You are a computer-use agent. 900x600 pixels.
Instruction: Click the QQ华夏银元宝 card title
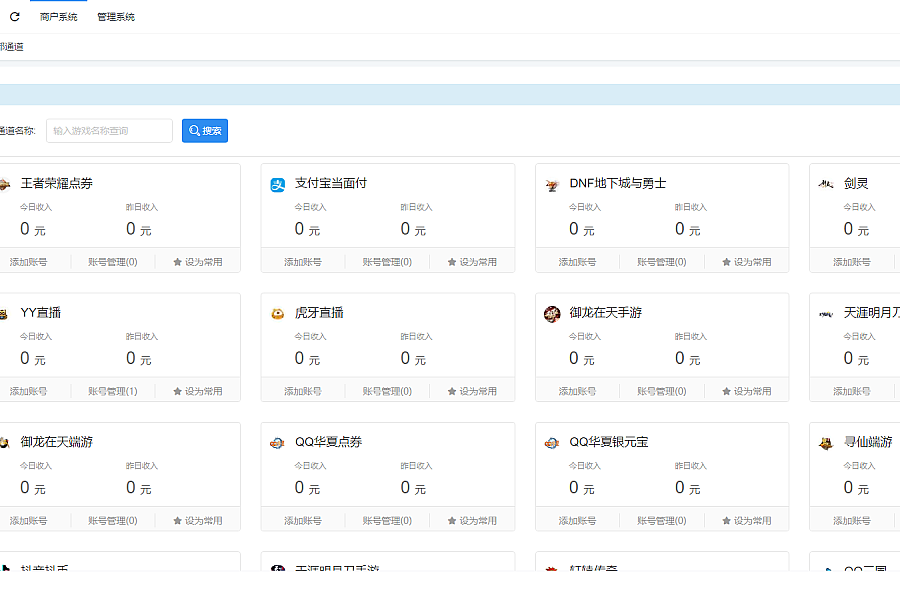(608, 442)
